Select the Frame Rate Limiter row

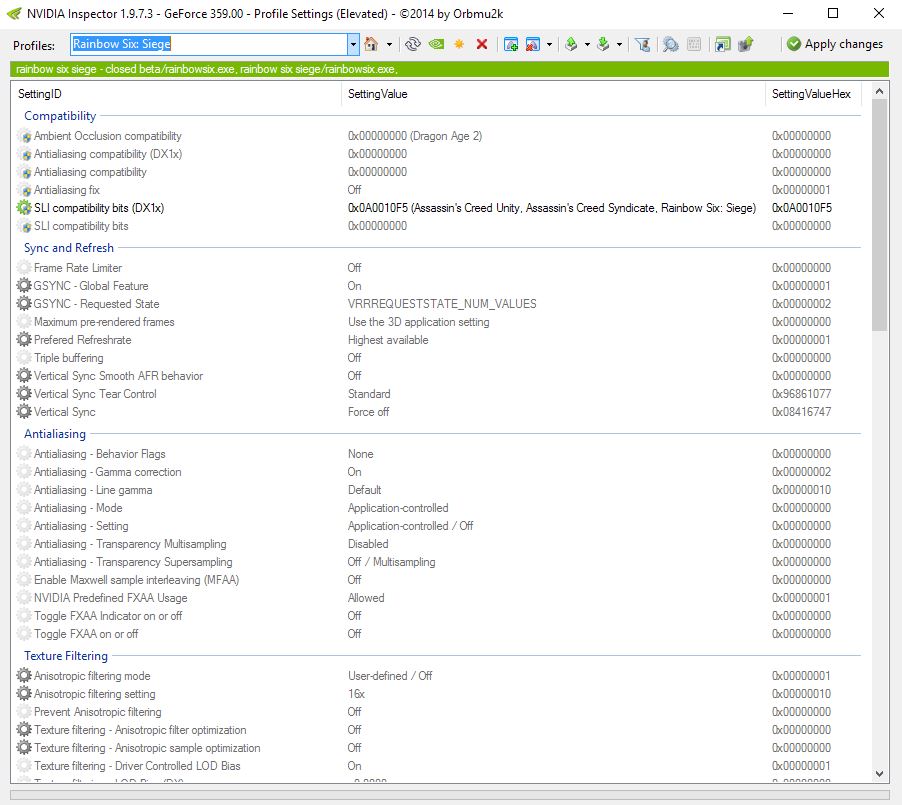(438, 268)
